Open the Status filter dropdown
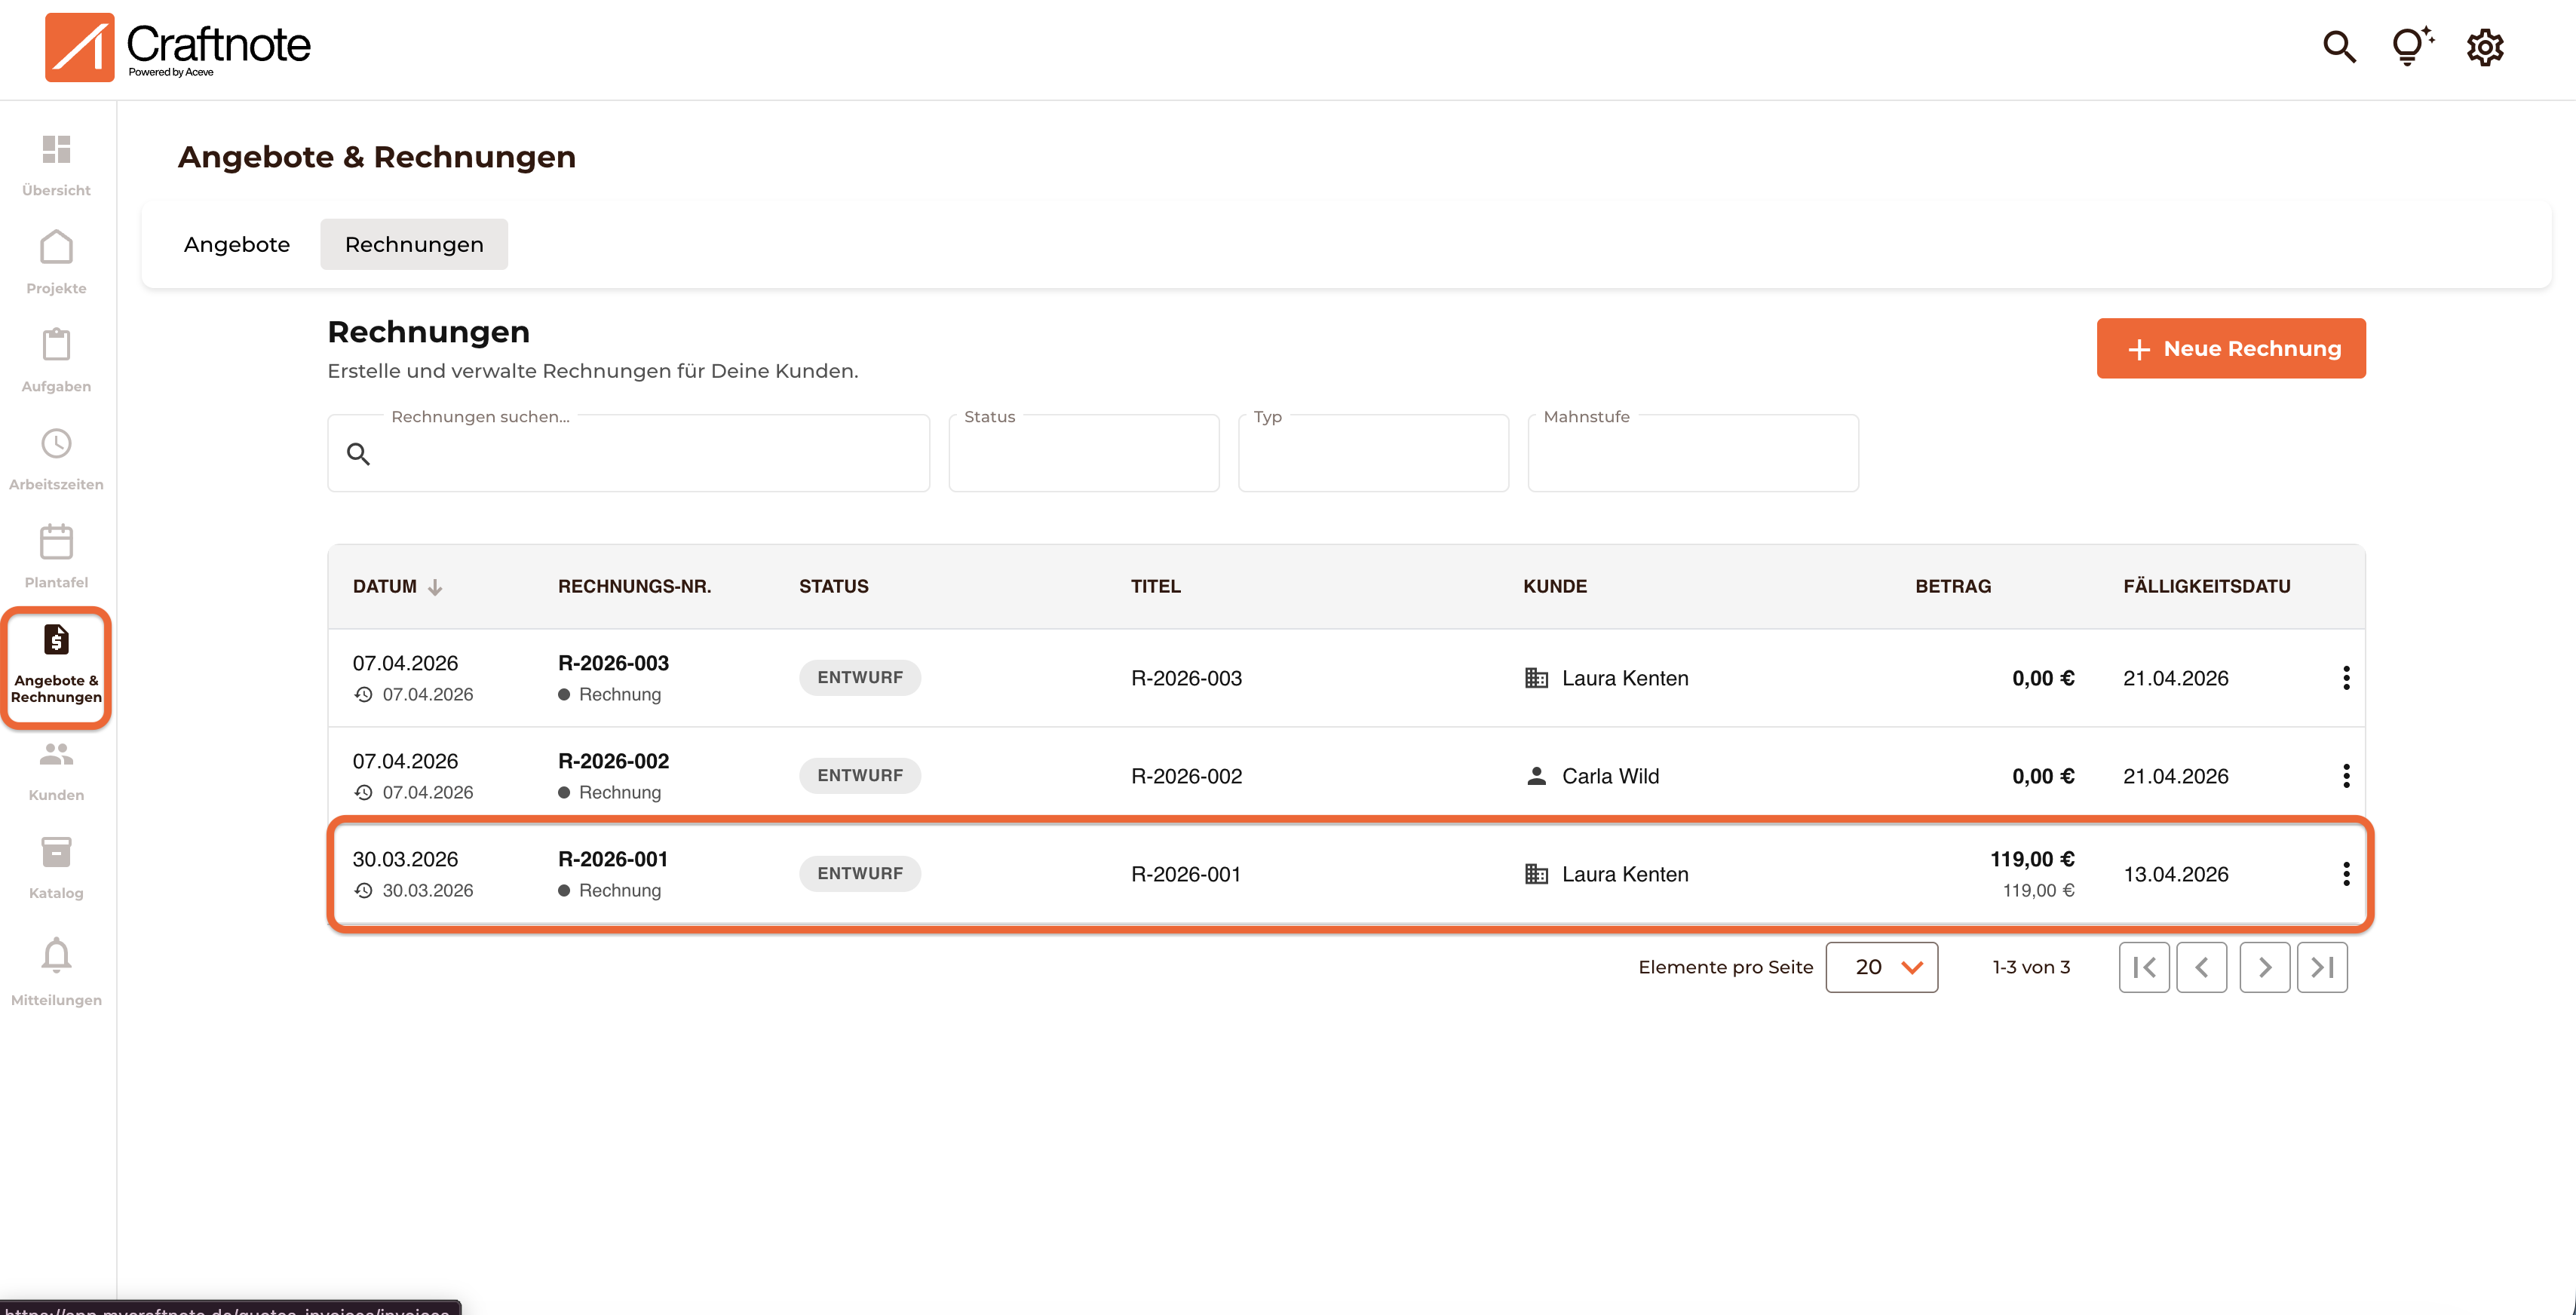This screenshot has height=1315, width=2576. coord(1083,454)
